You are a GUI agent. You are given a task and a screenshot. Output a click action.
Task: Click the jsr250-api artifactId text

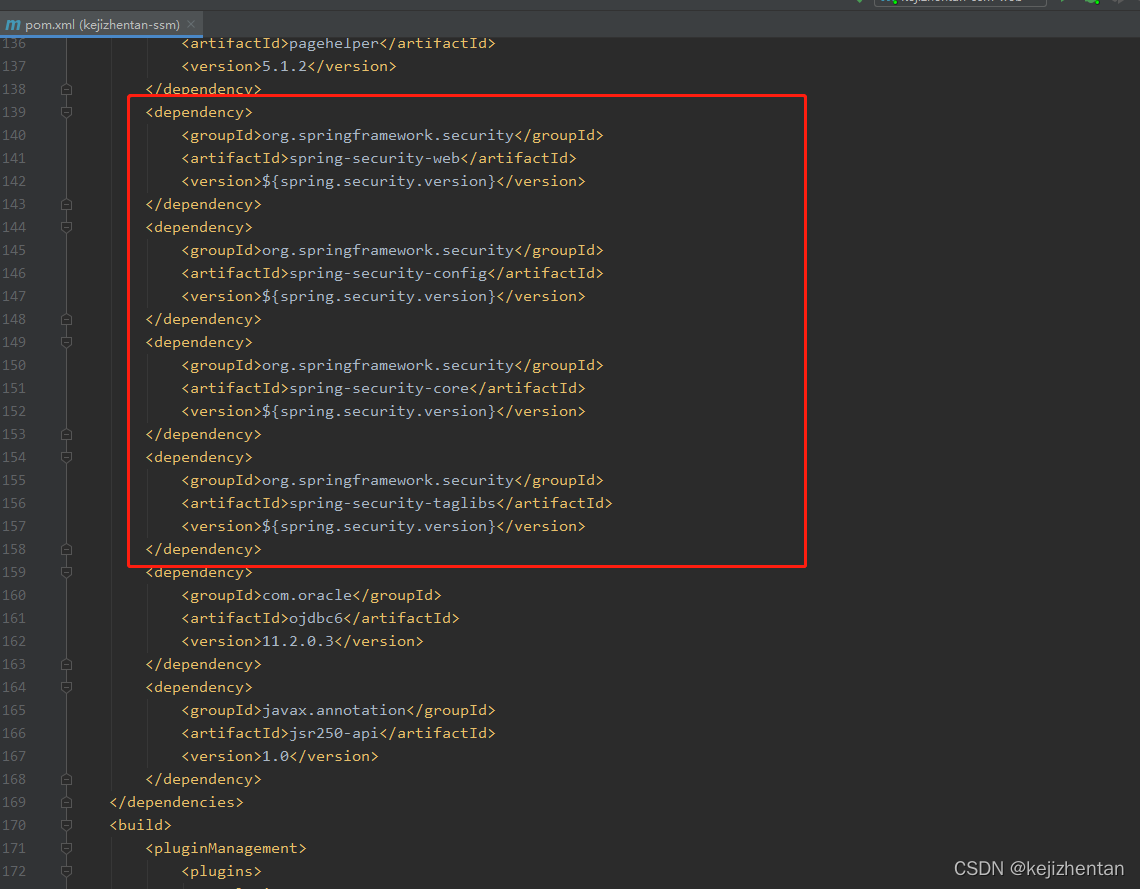coord(334,733)
